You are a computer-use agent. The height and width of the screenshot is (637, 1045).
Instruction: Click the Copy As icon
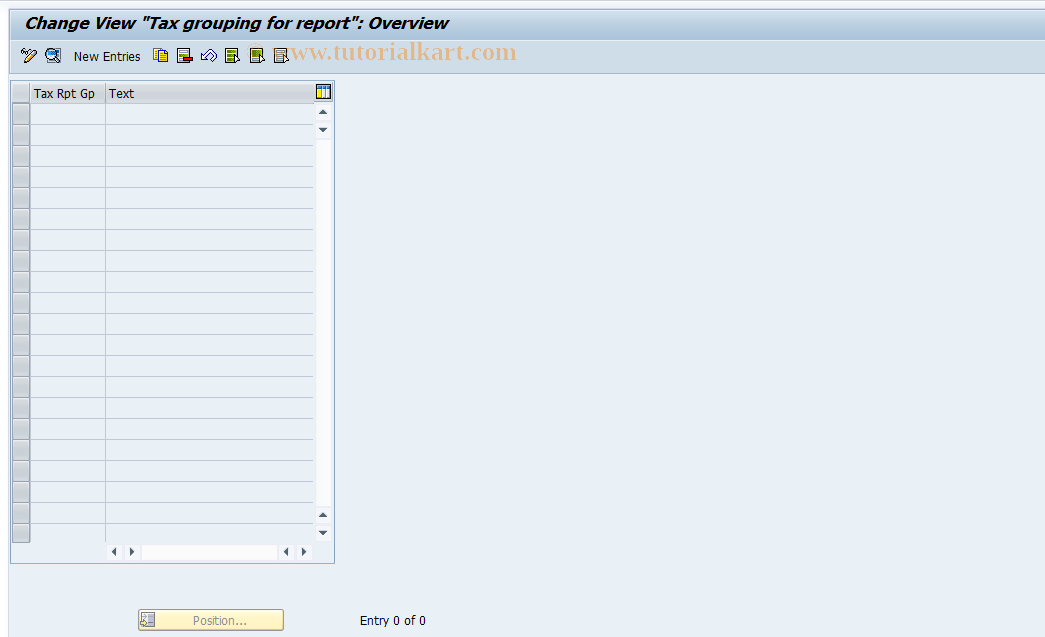pyautogui.click(x=161, y=56)
